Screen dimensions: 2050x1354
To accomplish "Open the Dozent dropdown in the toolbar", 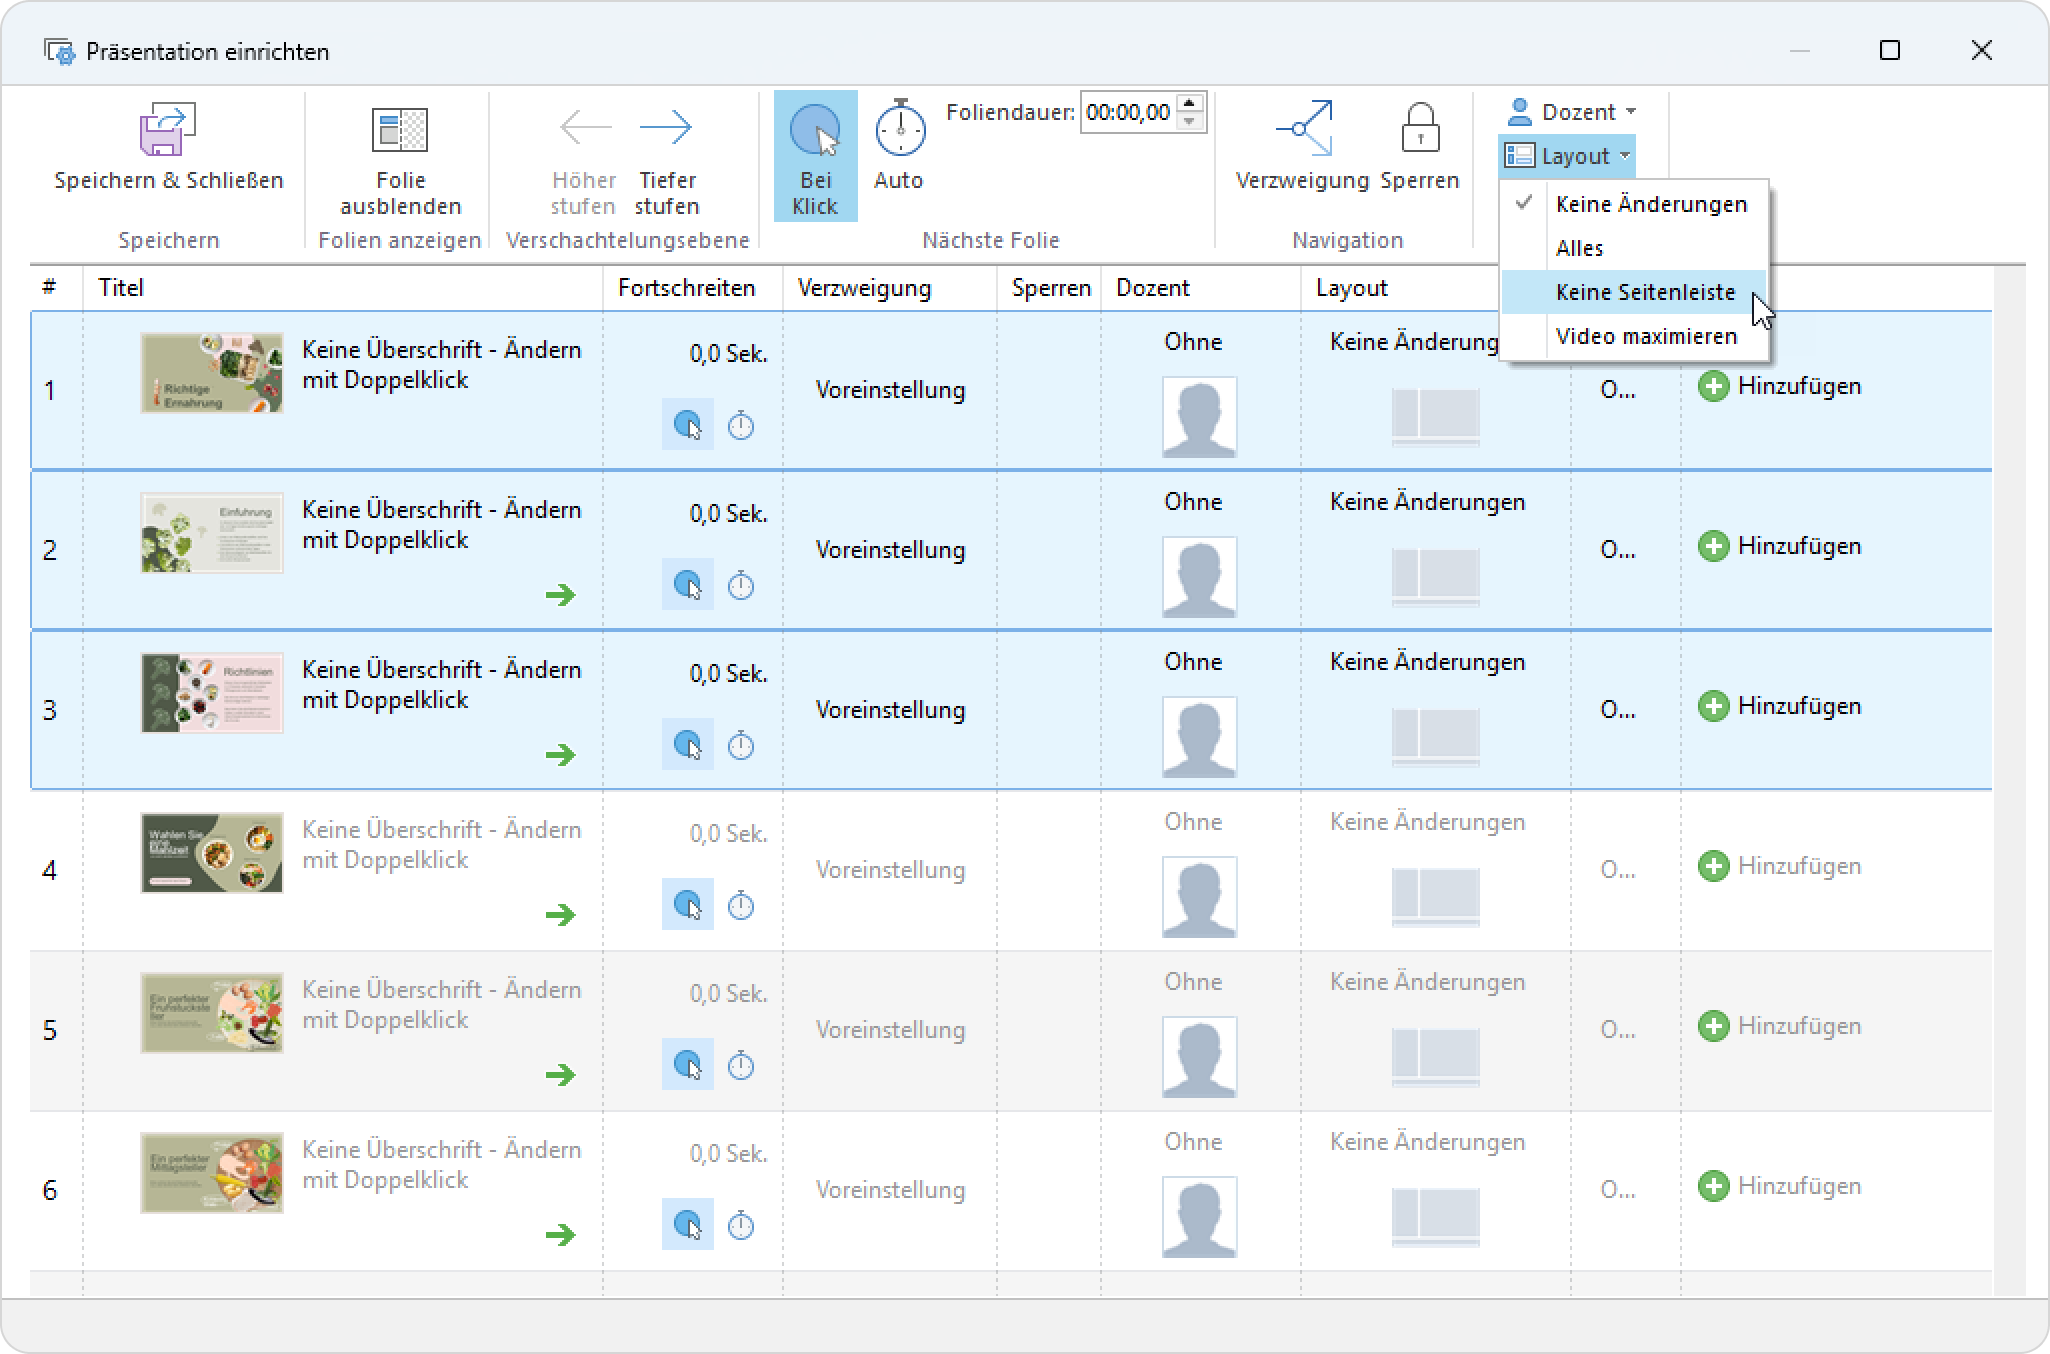I will click(1571, 112).
